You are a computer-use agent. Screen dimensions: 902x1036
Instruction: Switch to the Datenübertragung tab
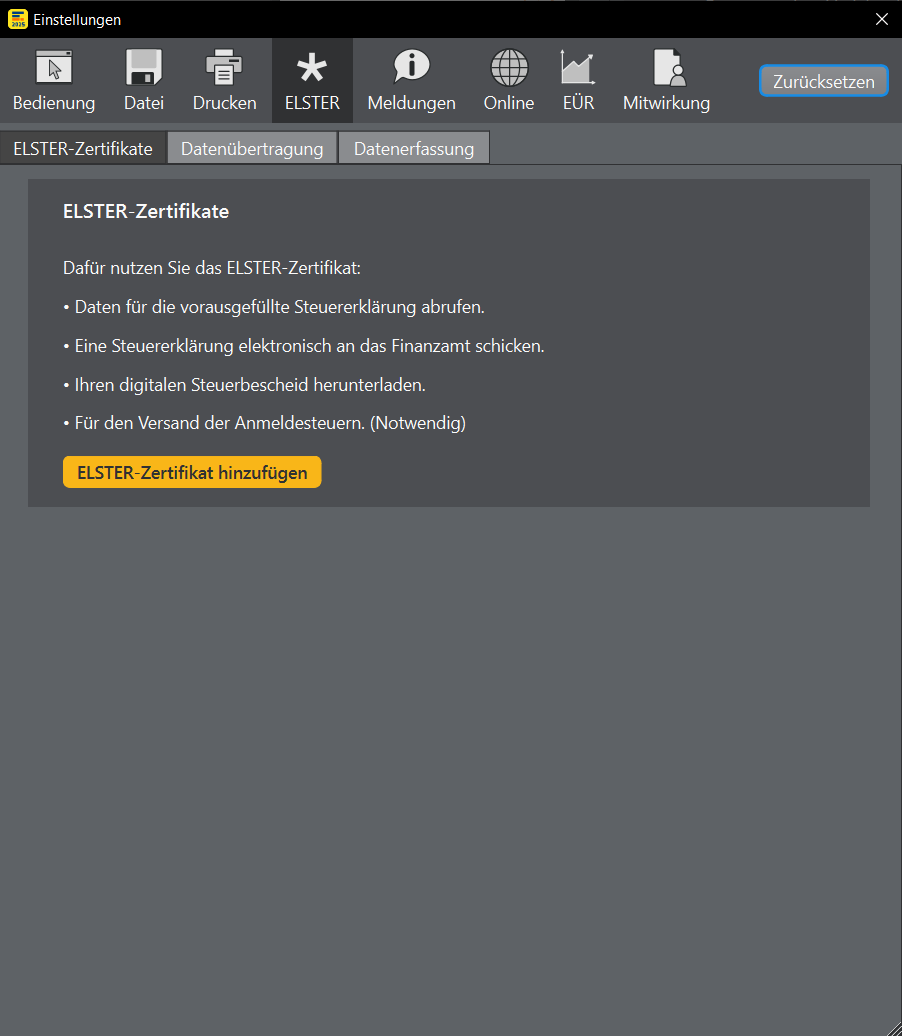252,148
